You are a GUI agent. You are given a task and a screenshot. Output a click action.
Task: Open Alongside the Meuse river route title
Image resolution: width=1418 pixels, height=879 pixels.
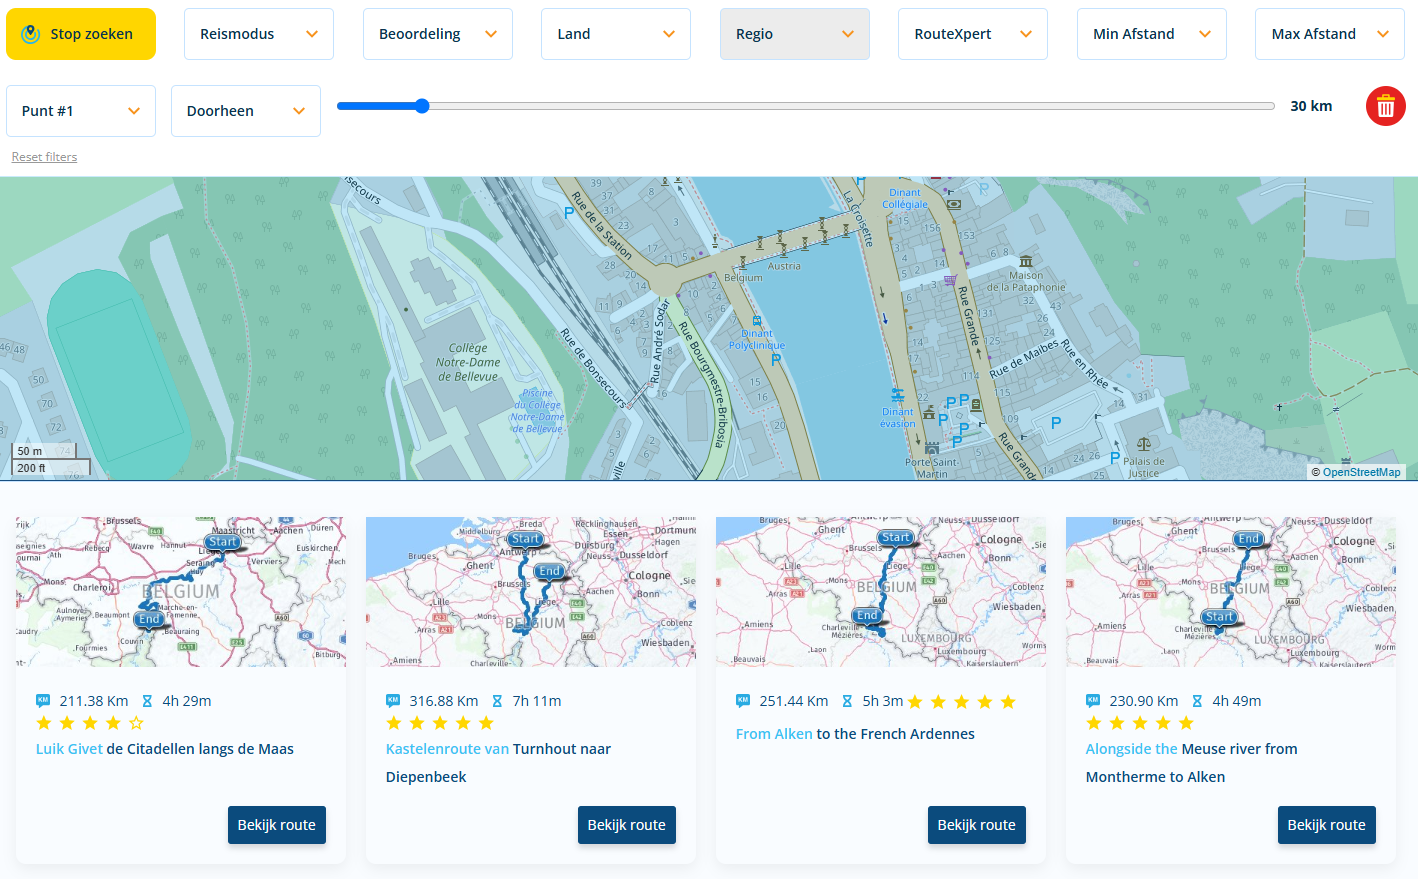1191,763
